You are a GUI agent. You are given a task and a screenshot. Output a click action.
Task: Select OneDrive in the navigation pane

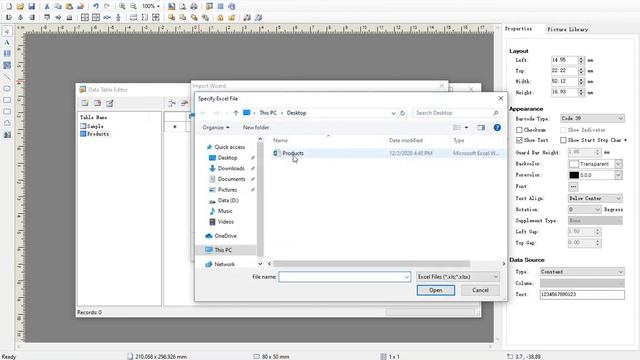pos(225,236)
